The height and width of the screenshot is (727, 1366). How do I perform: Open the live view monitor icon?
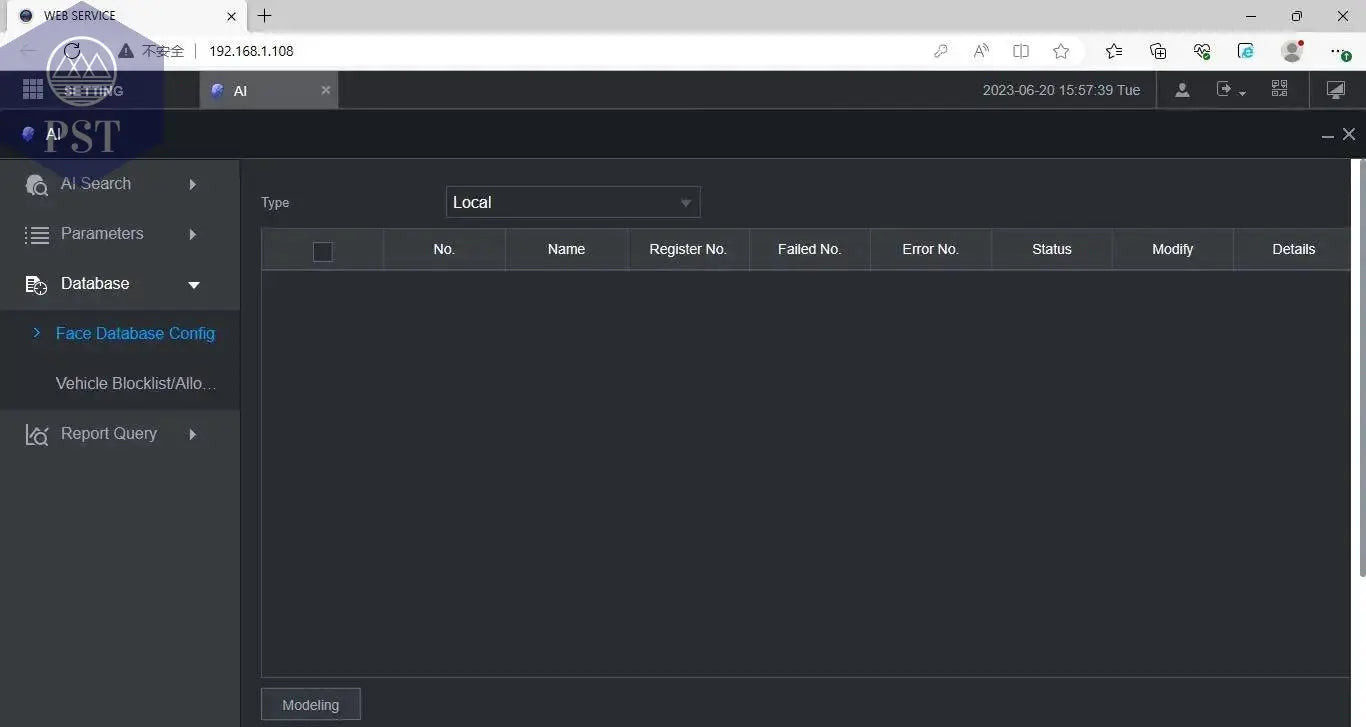1335,90
